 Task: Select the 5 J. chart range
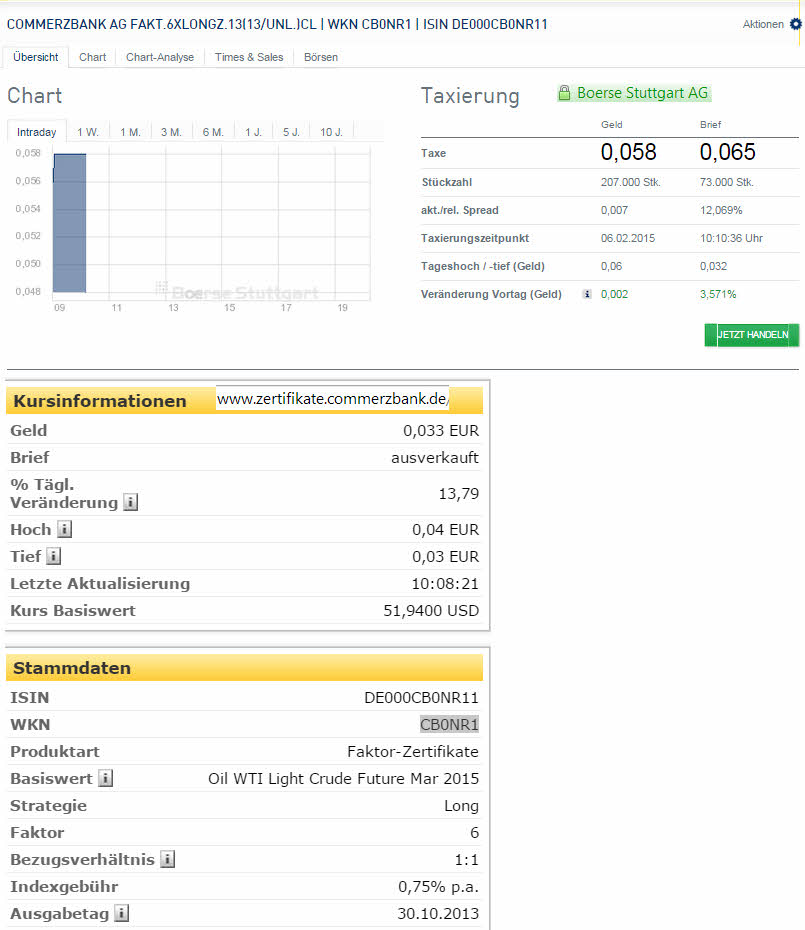pyautogui.click(x=291, y=132)
